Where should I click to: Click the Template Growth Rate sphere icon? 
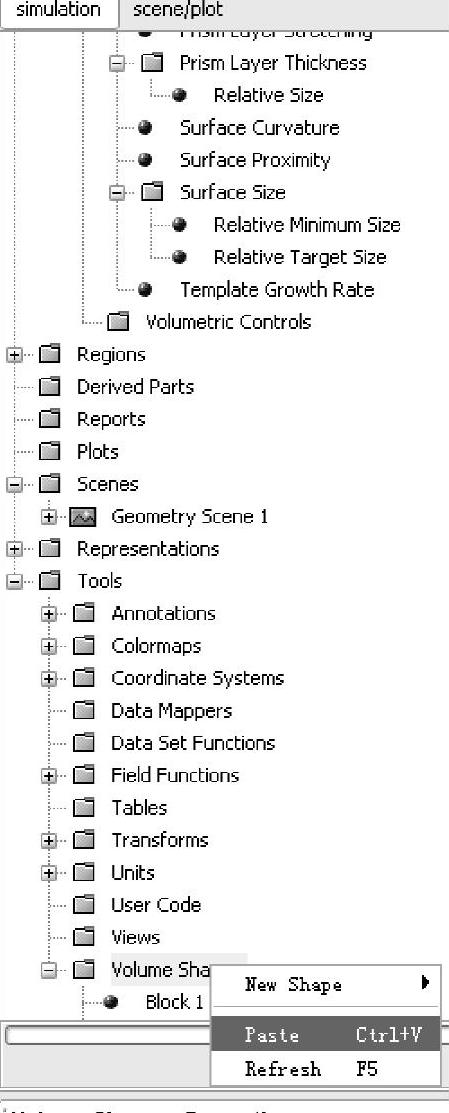click(x=145, y=290)
